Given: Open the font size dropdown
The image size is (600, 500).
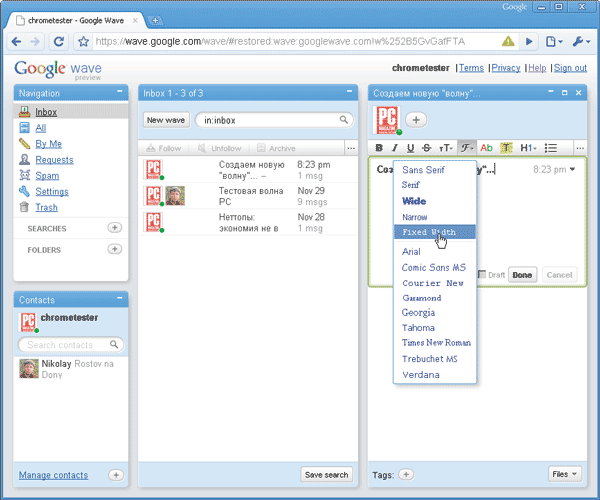Looking at the screenshot, I should (x=446, y=148).
